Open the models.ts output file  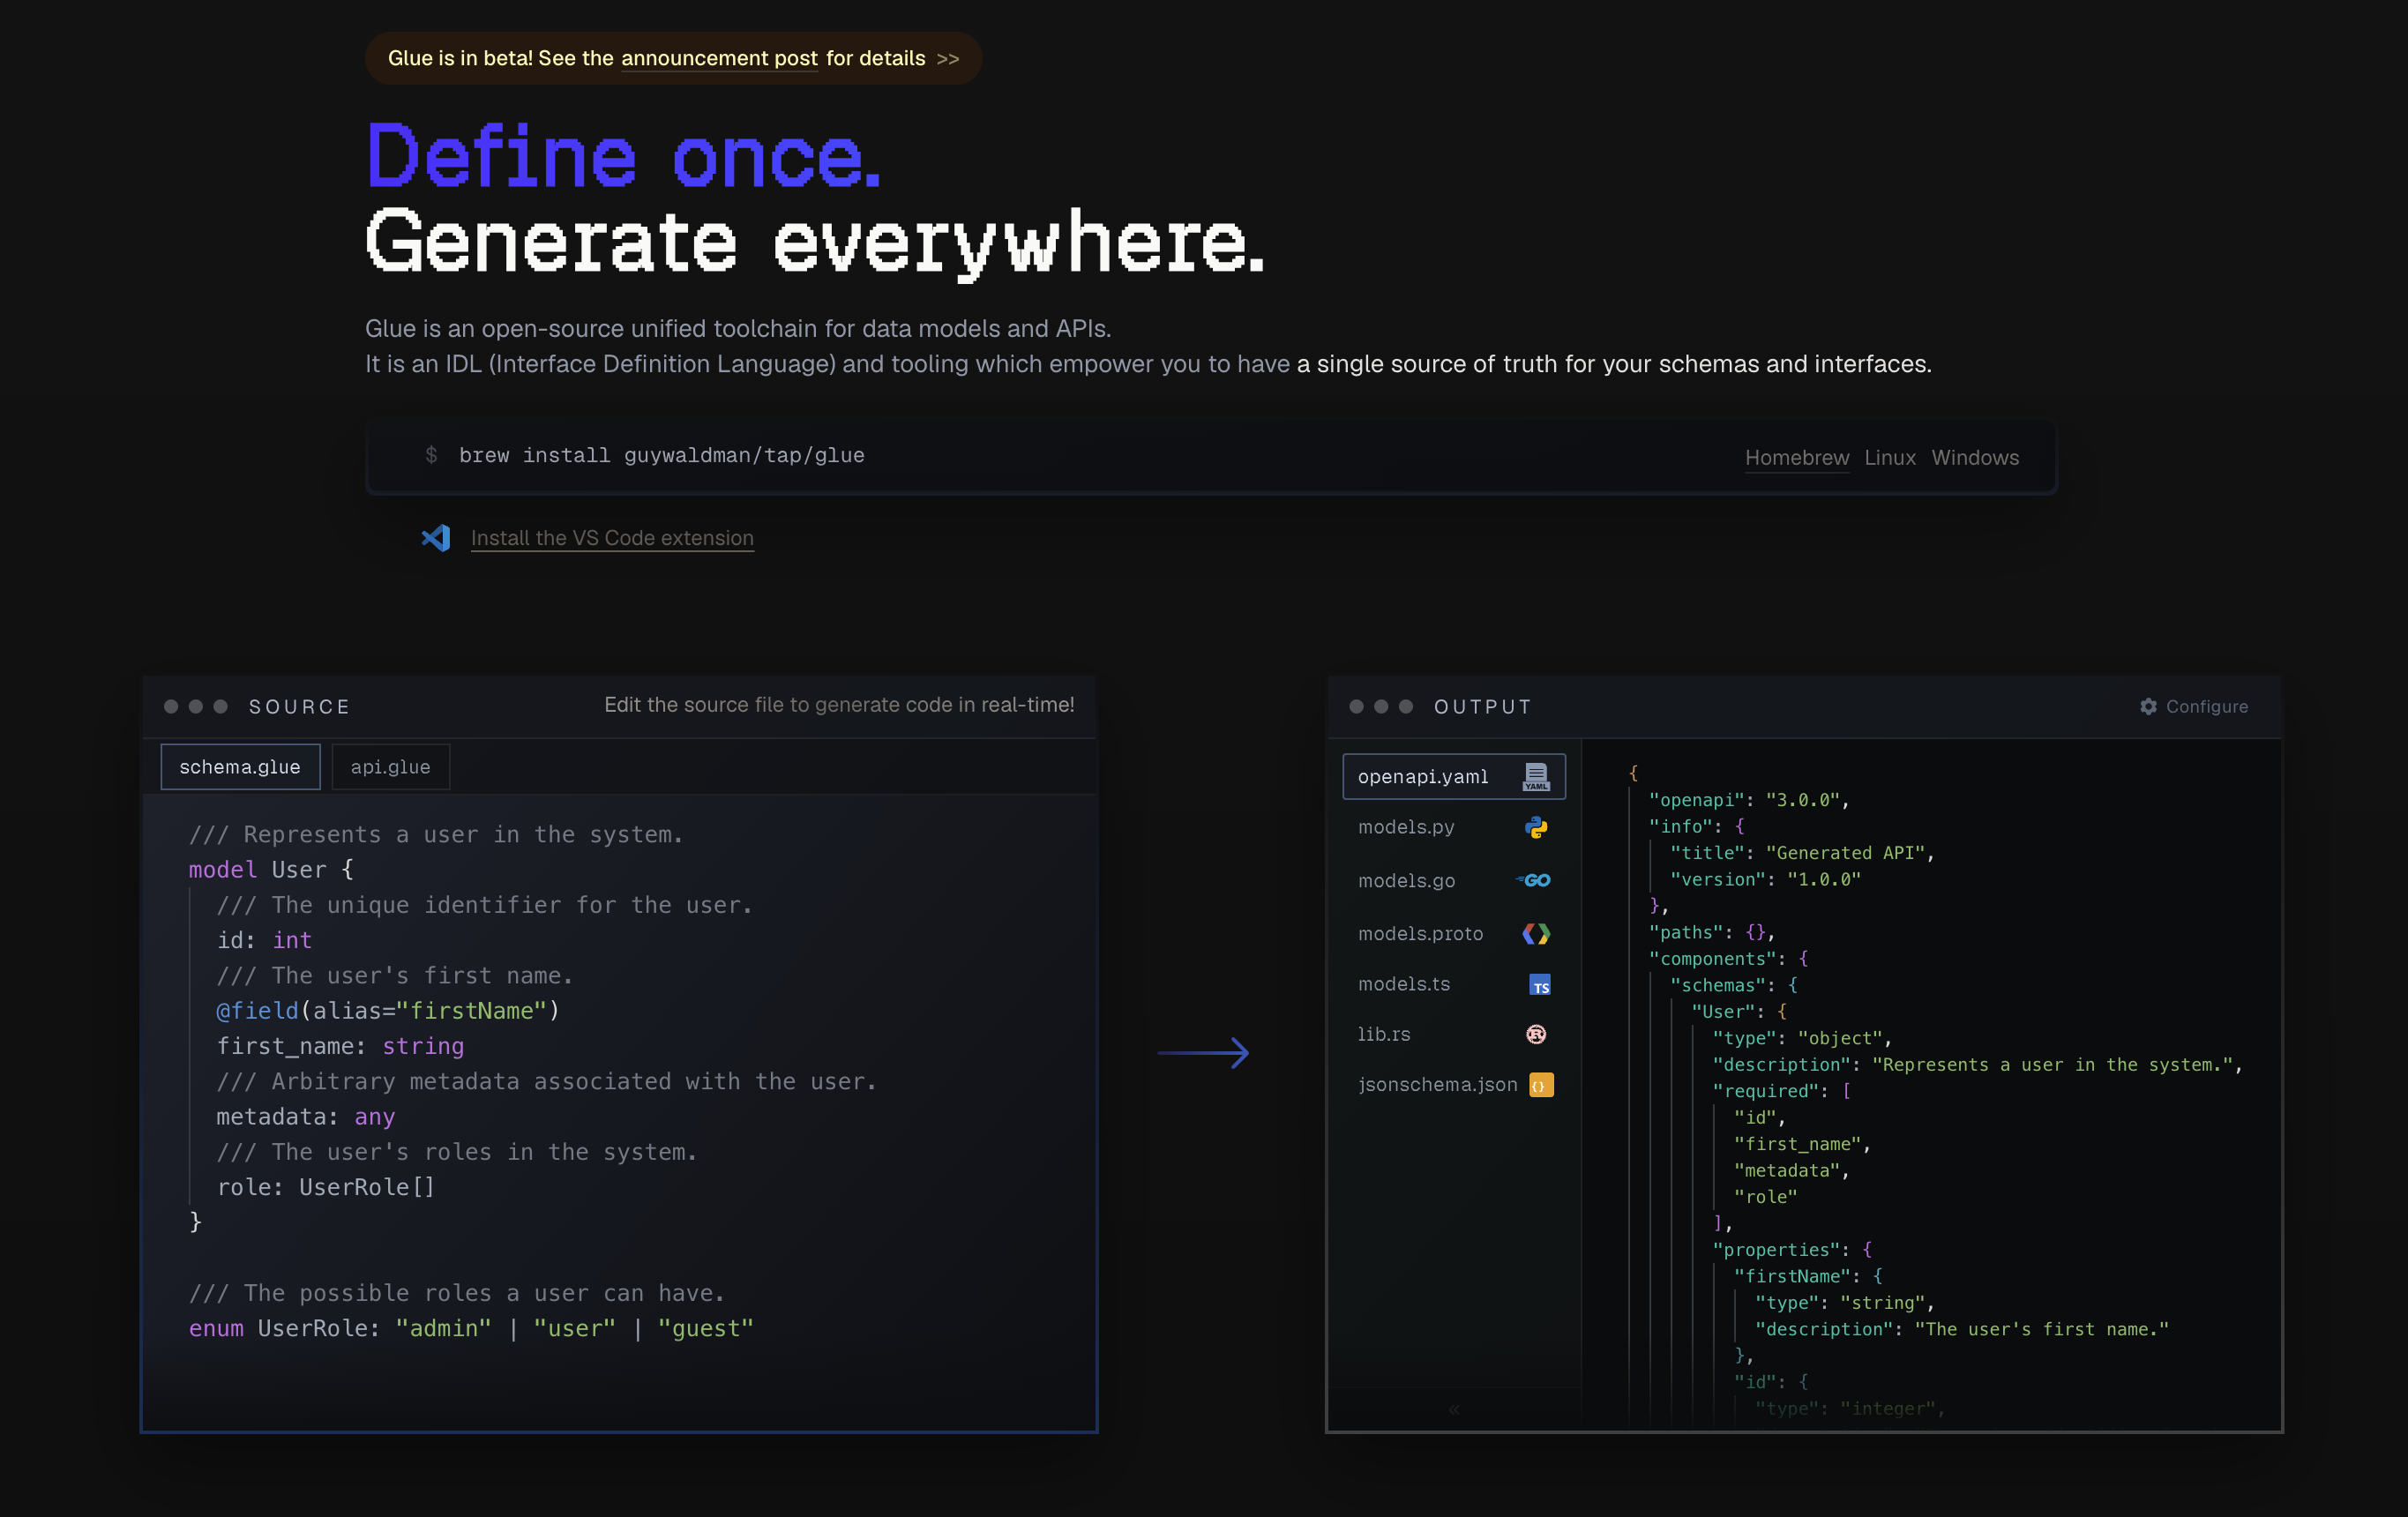[x=1454, y=985]
